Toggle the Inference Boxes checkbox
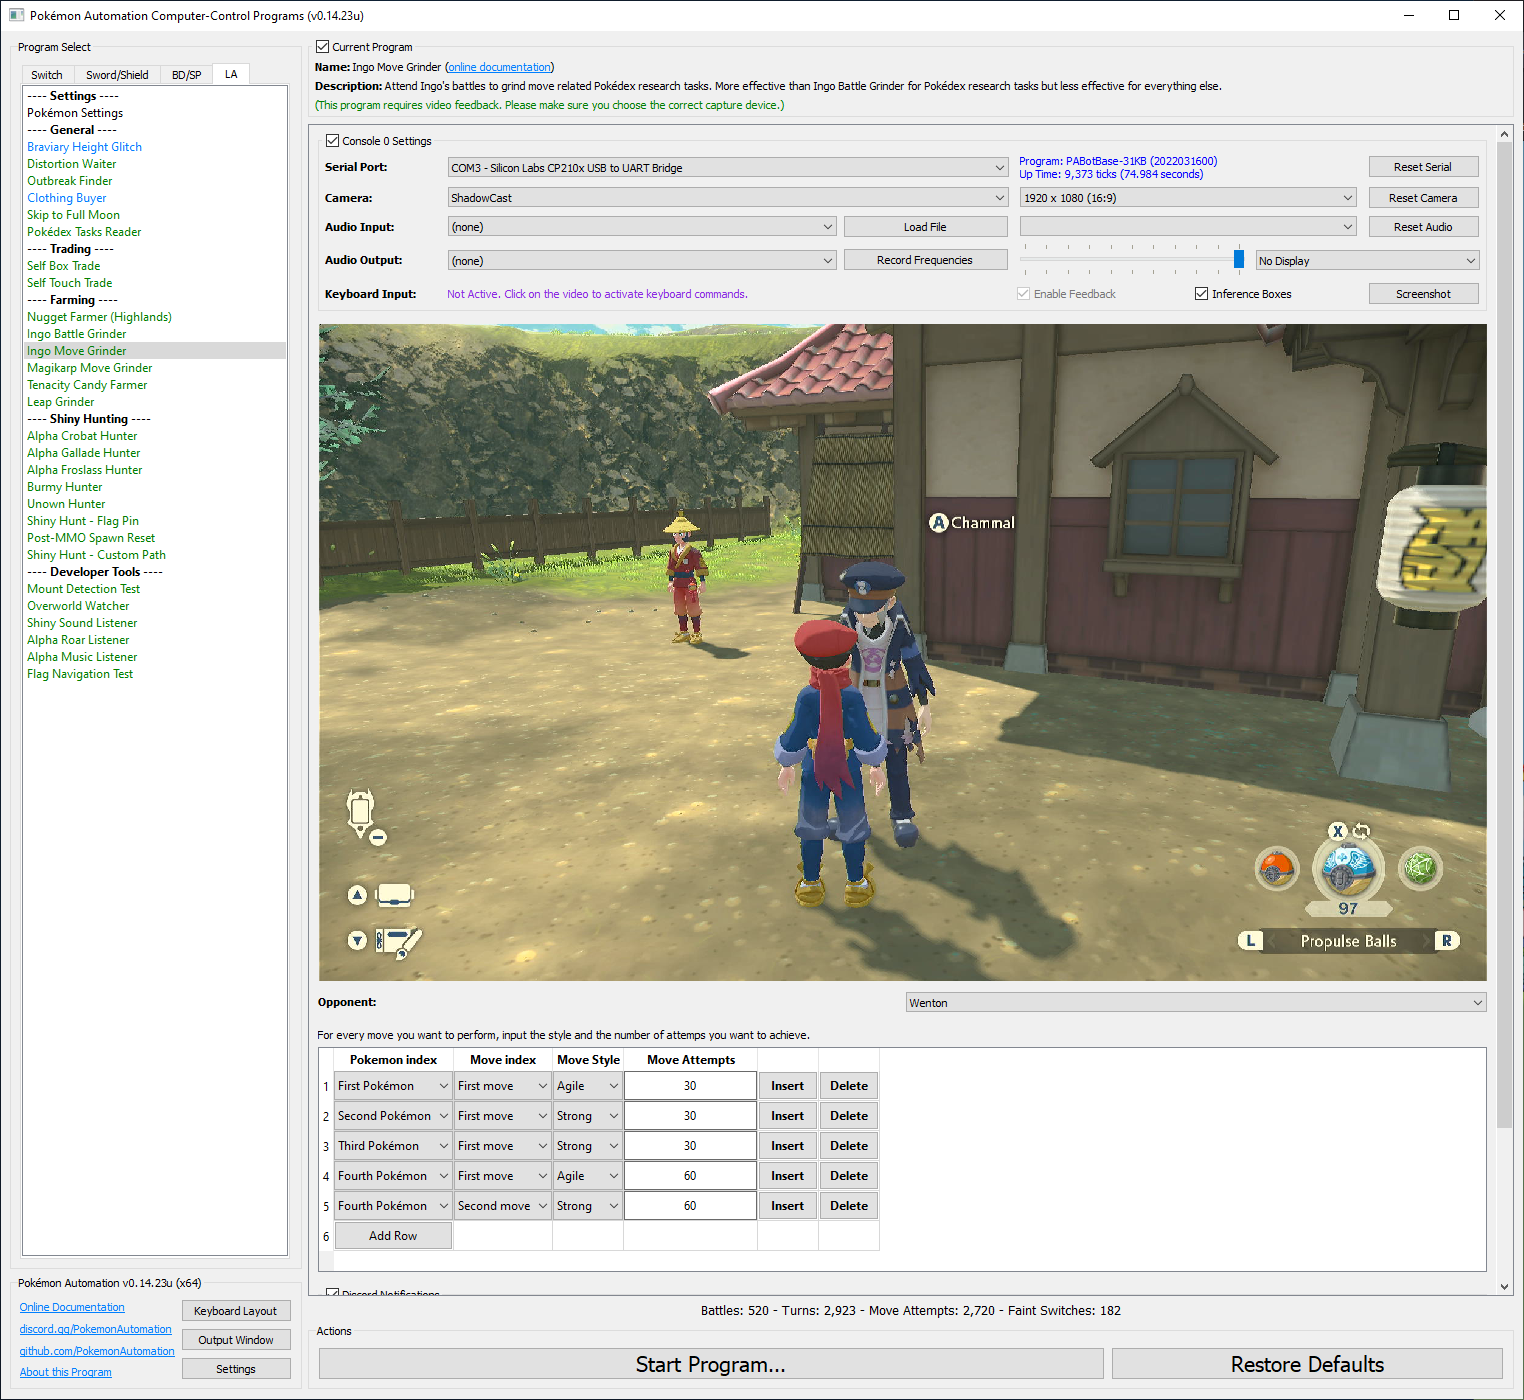The width and height of the screenshot is (1524, 1400). [1202, 294]
